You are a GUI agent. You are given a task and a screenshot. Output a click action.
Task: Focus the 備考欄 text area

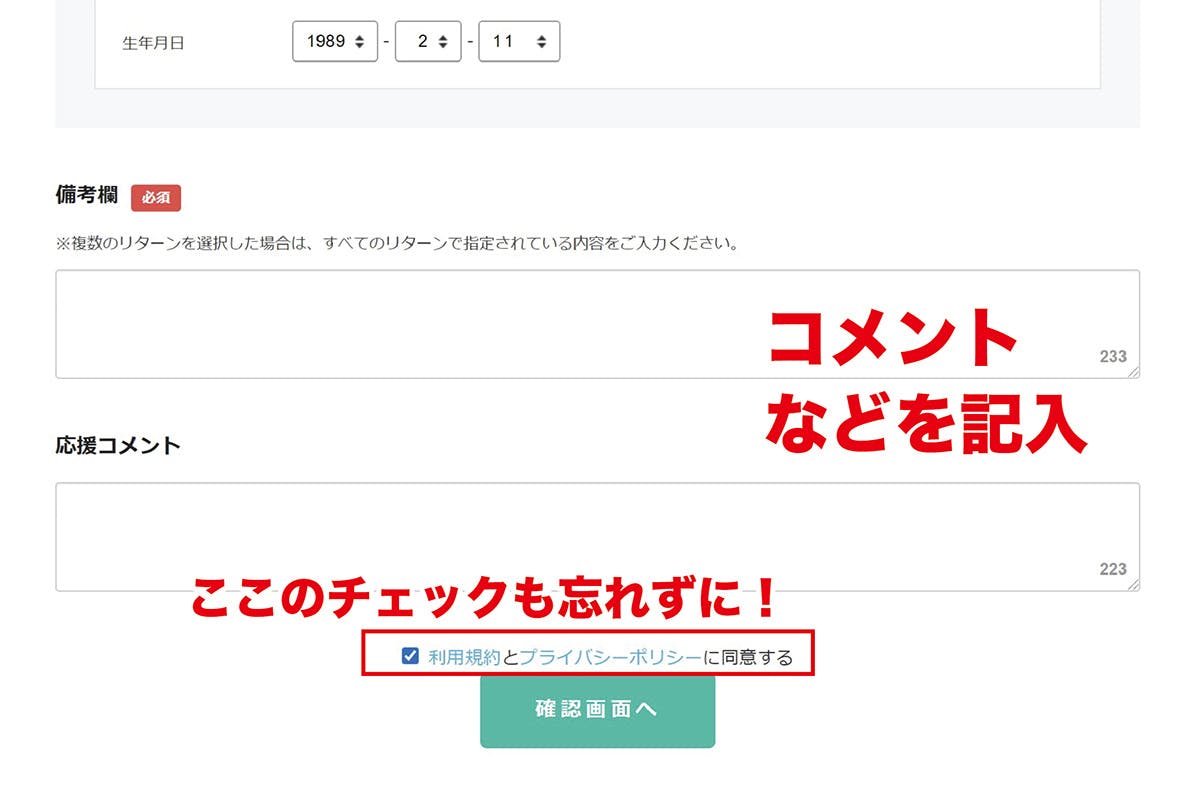coord(400,324)
